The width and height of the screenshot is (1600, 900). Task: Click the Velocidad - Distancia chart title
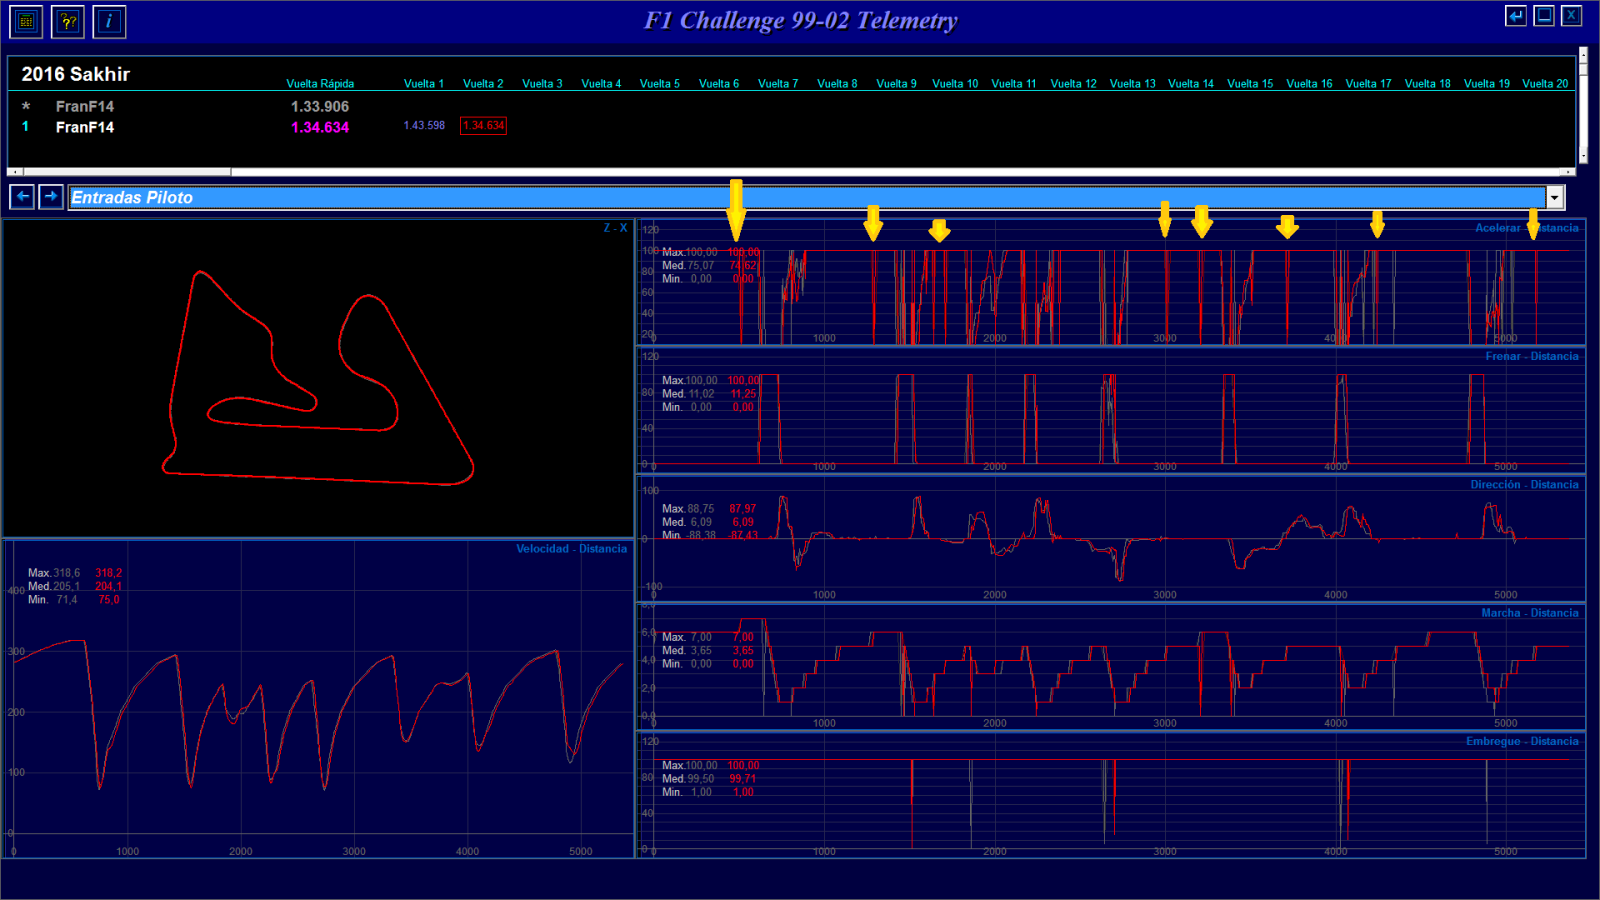click(x=571, y=549)
